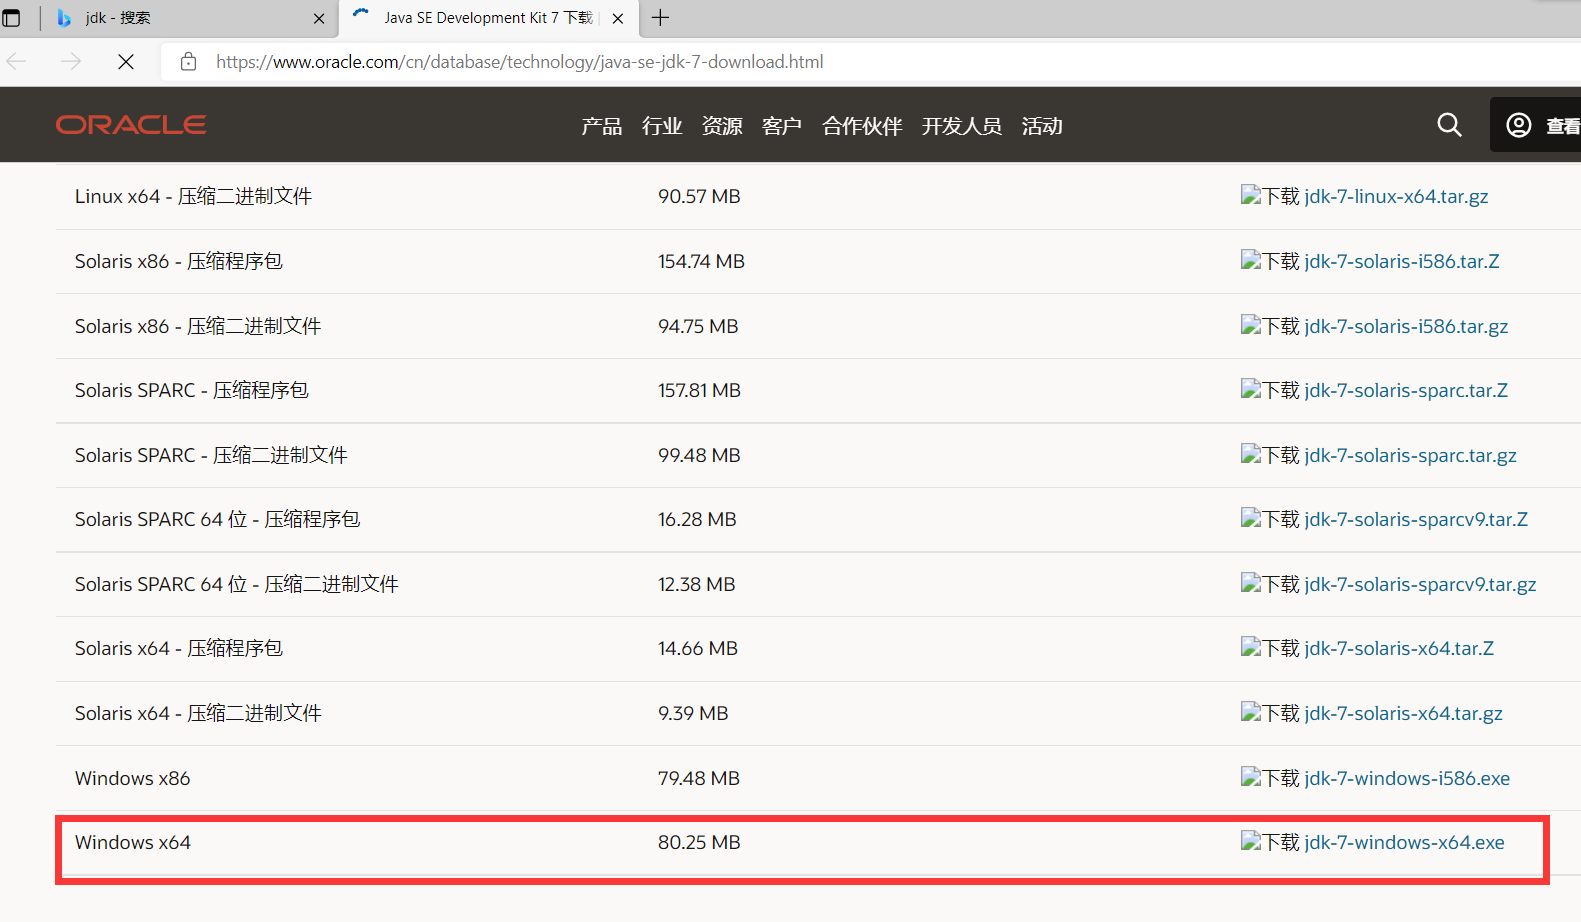Click the address bar URL
Viewport: 1581px width, 922px height.
pos(520,62)
